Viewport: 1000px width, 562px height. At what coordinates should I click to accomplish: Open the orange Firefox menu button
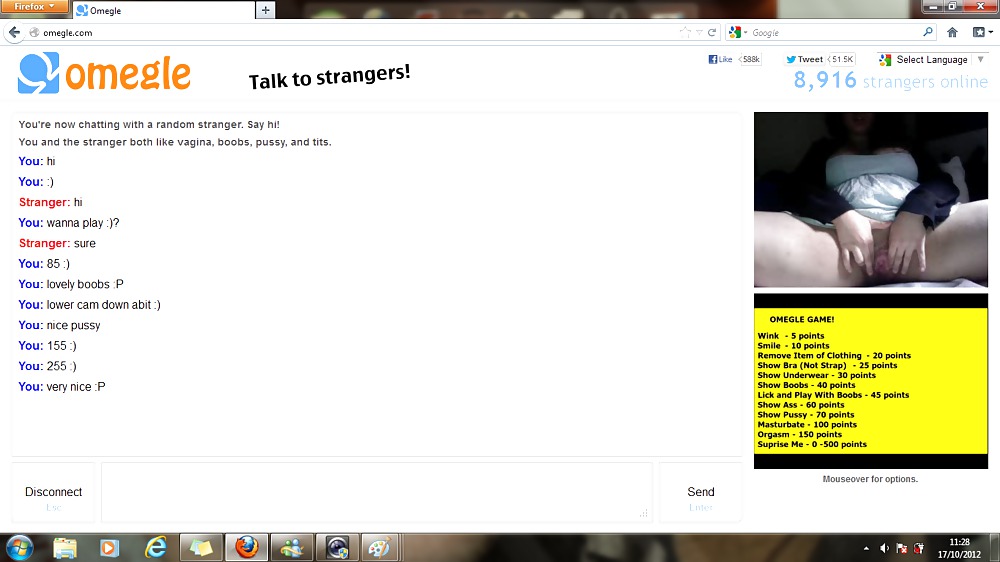(x=35, y=7)
